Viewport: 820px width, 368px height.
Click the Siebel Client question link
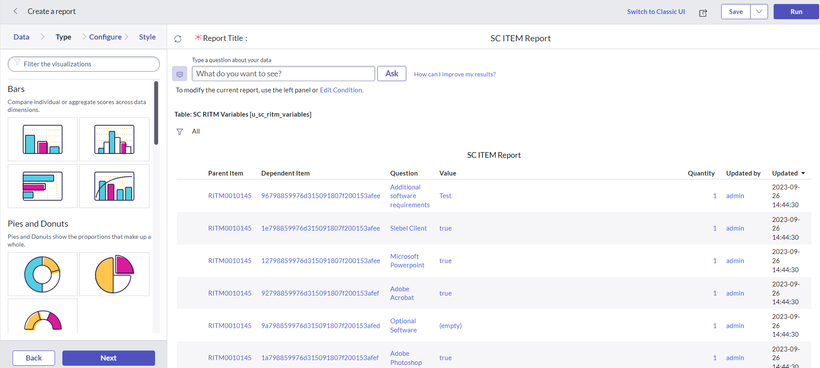pyautogui.click(x=408, y=228)
